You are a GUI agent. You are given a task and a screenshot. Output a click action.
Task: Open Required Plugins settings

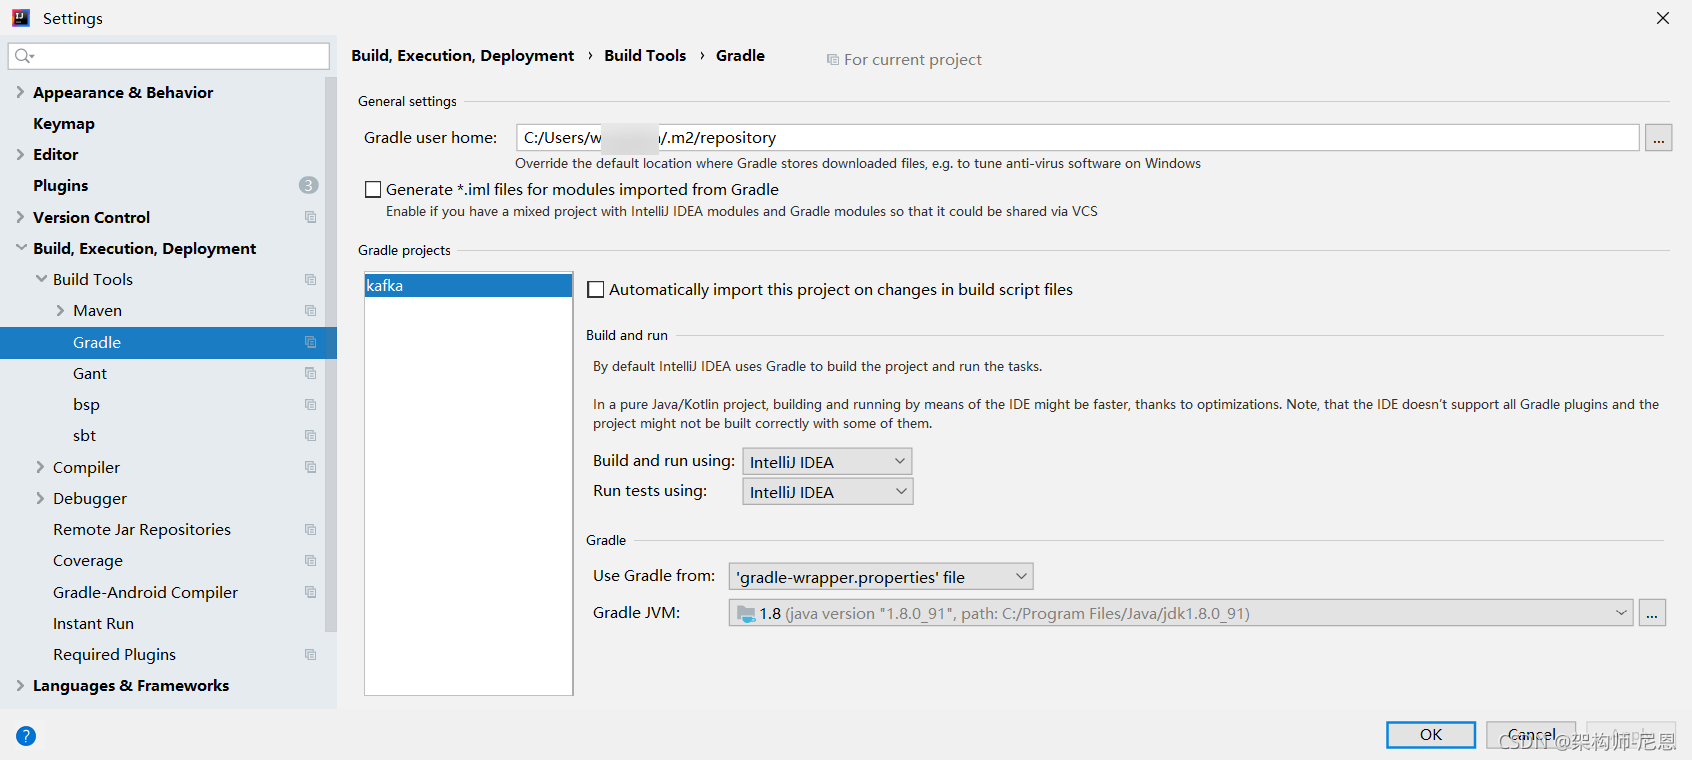114,654
